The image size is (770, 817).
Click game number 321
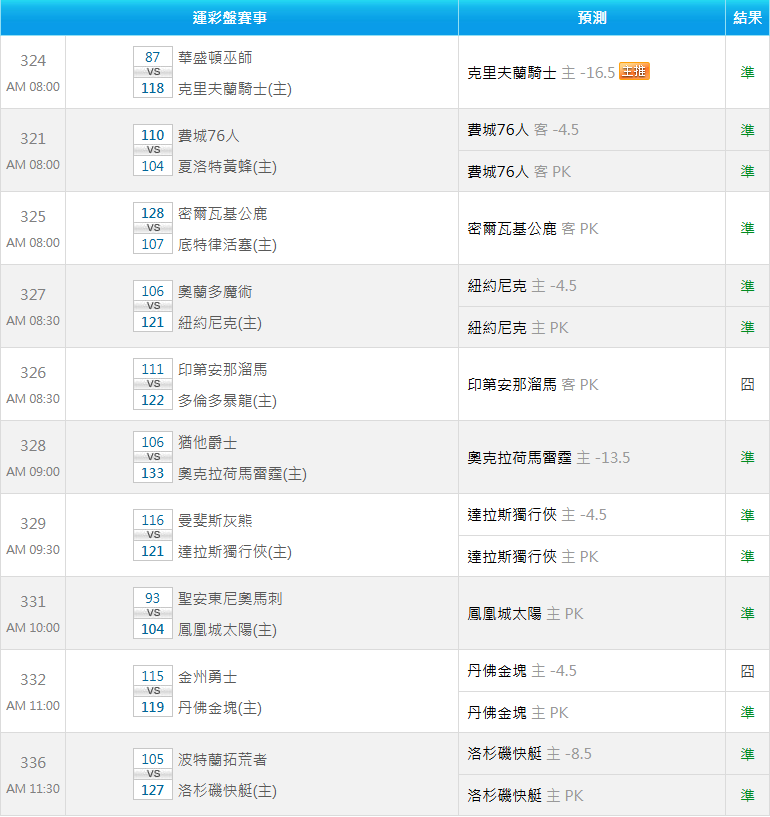(33, 139)
